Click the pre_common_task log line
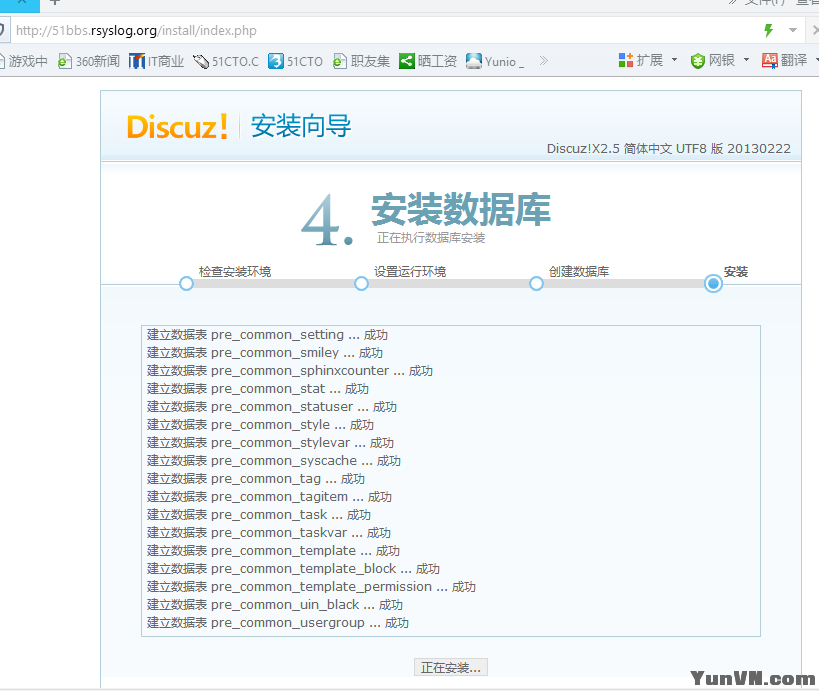This screenshot has height=691, width=819. pyautogui.click(x=259, y=515)
